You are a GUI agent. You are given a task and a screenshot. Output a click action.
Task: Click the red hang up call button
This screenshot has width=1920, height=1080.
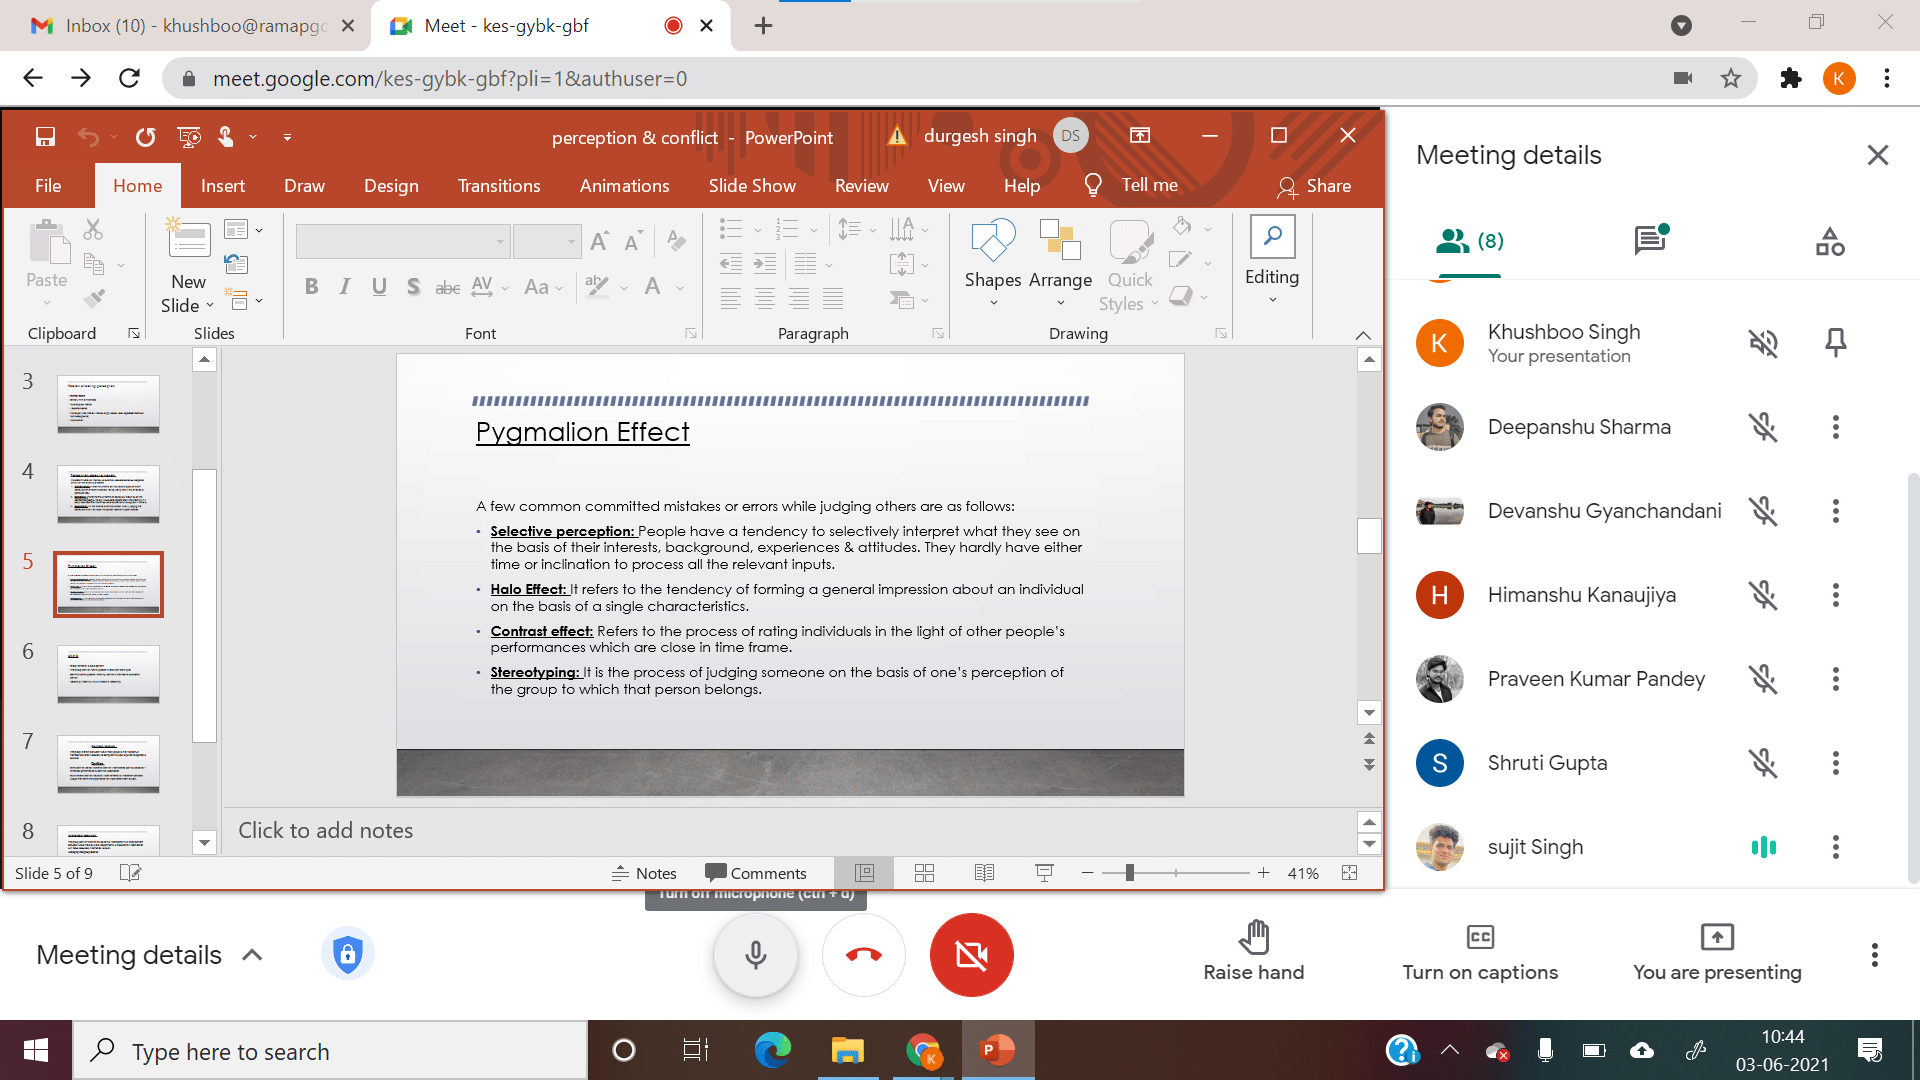coord(864,955)
